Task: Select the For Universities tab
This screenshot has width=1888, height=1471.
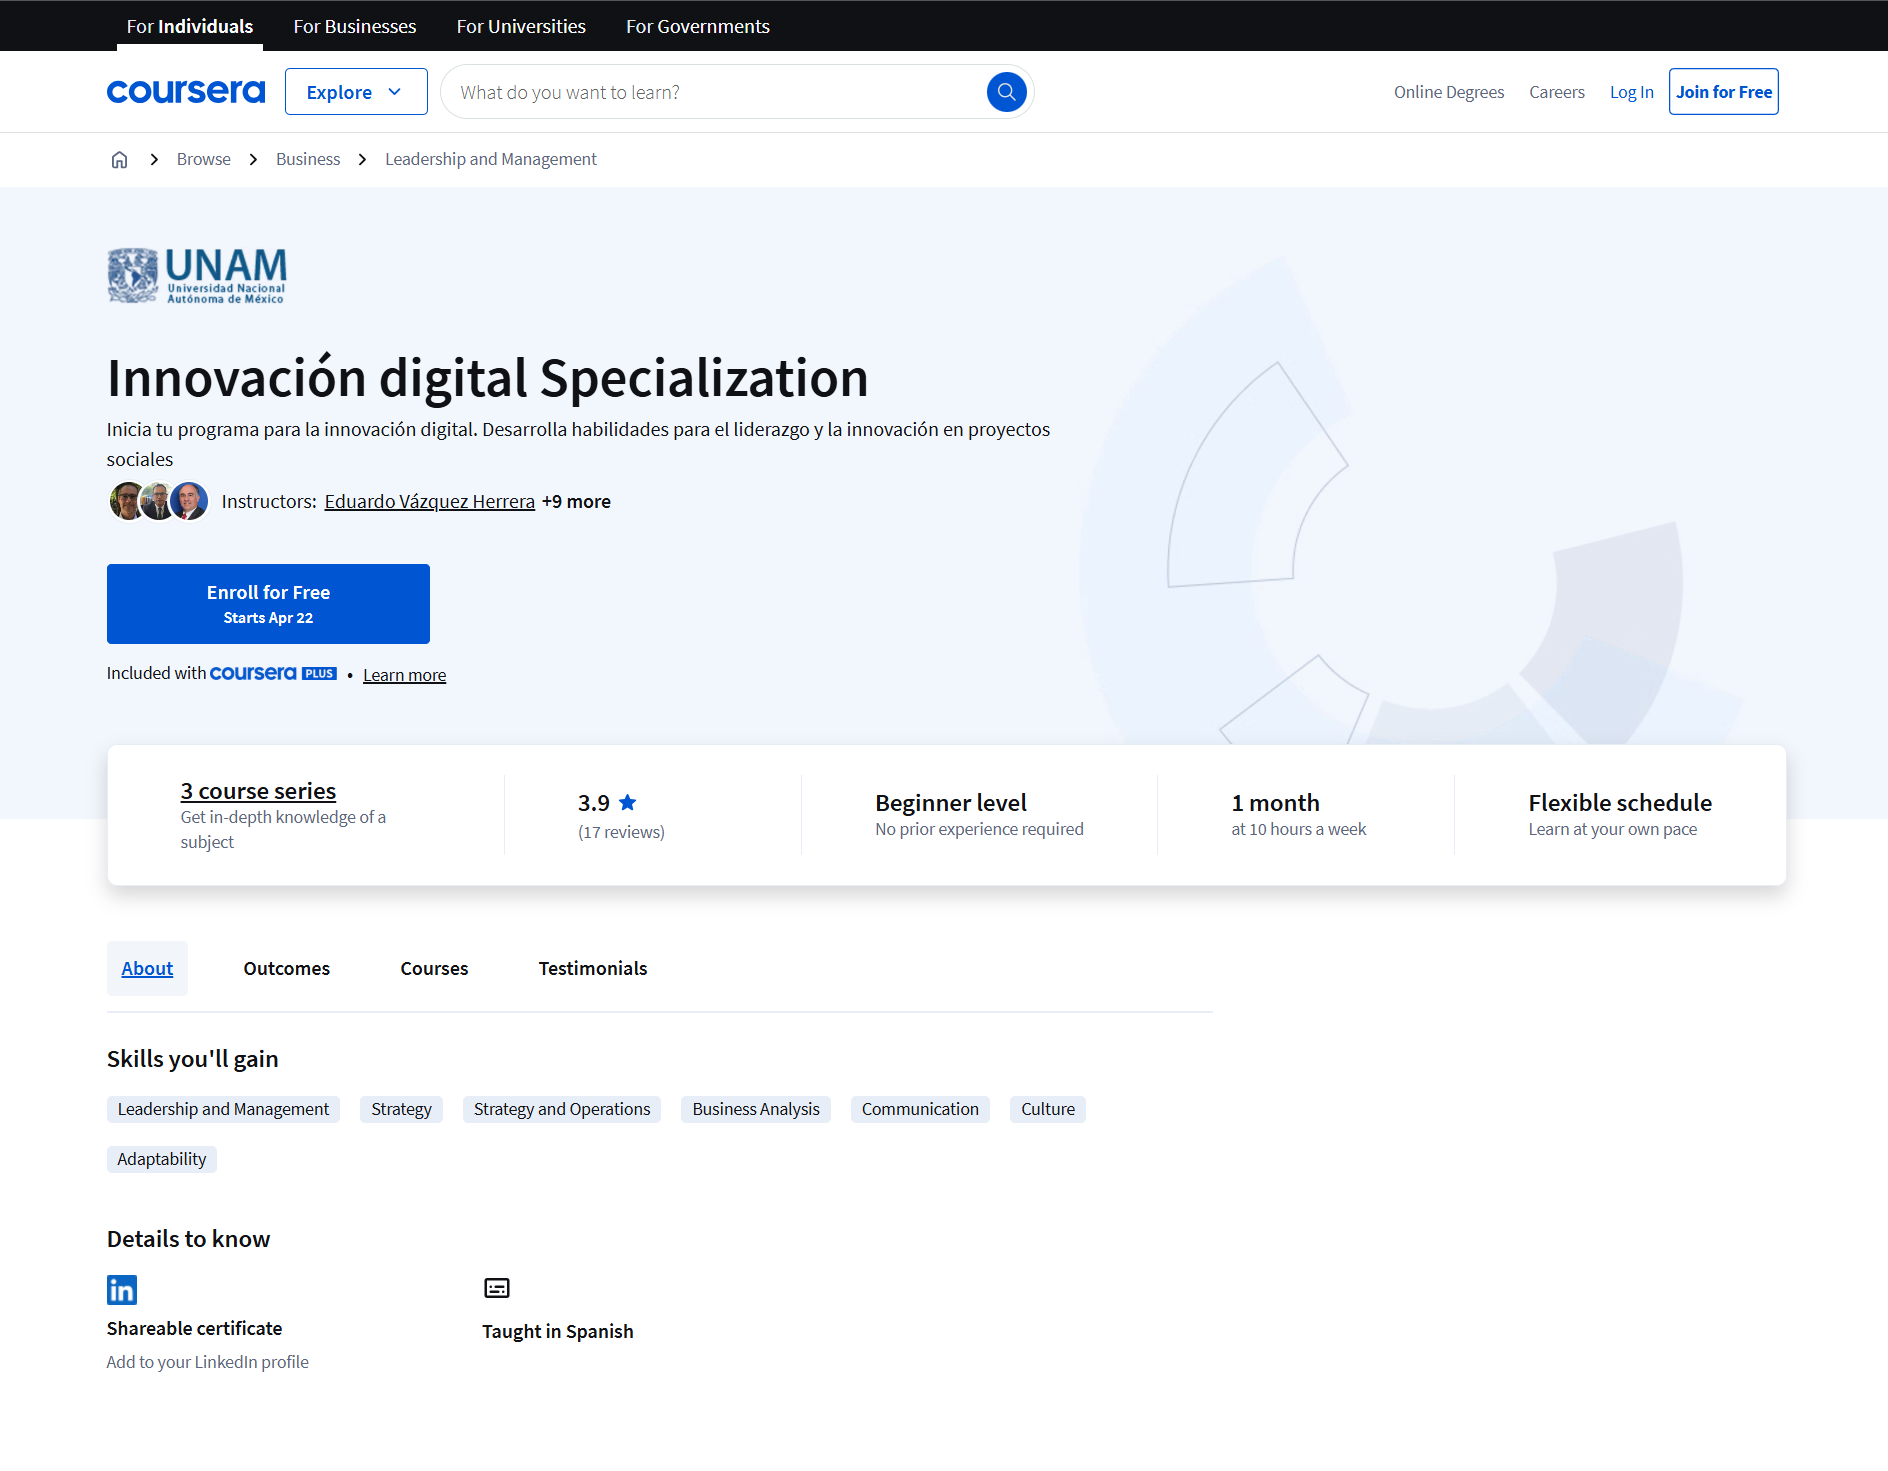Action: 521,26
